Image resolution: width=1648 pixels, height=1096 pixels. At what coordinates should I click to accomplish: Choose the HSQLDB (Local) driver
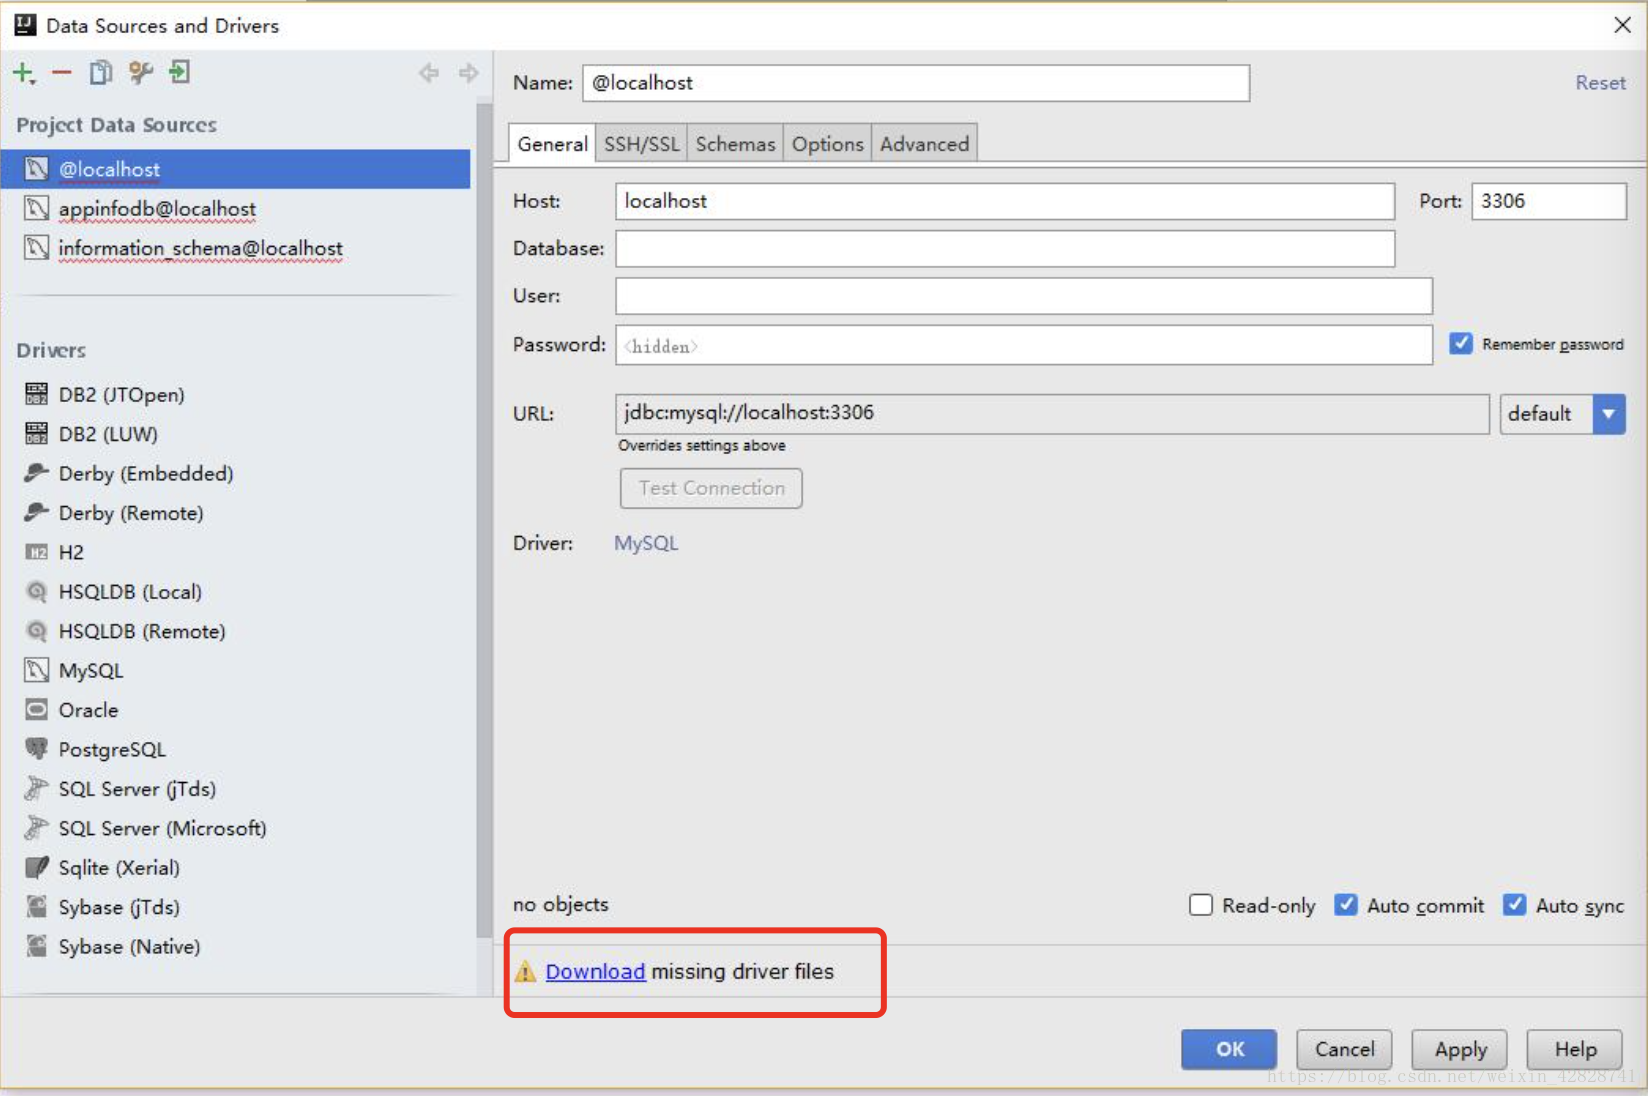click(x=130, y=592)
